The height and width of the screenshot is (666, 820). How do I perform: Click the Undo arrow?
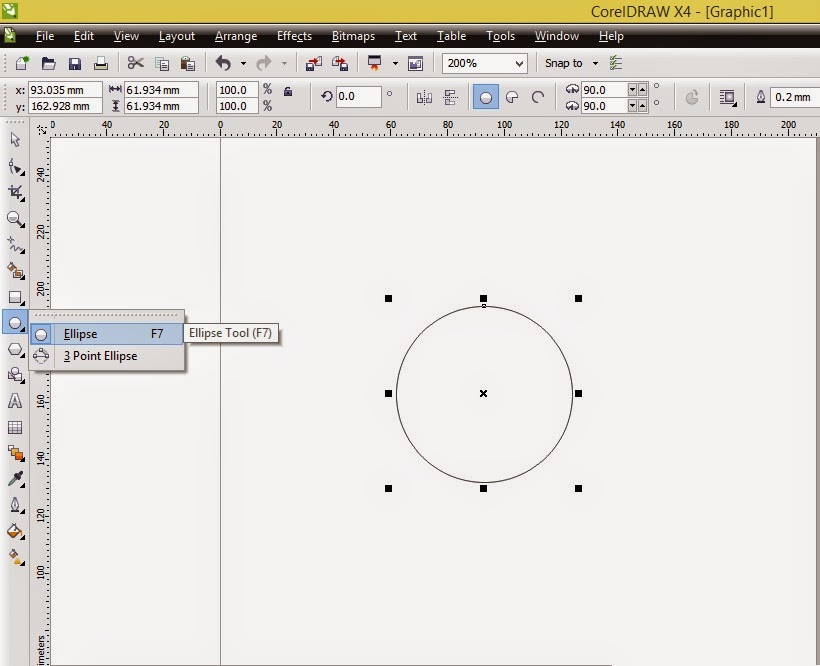click(x=223, y=63)
